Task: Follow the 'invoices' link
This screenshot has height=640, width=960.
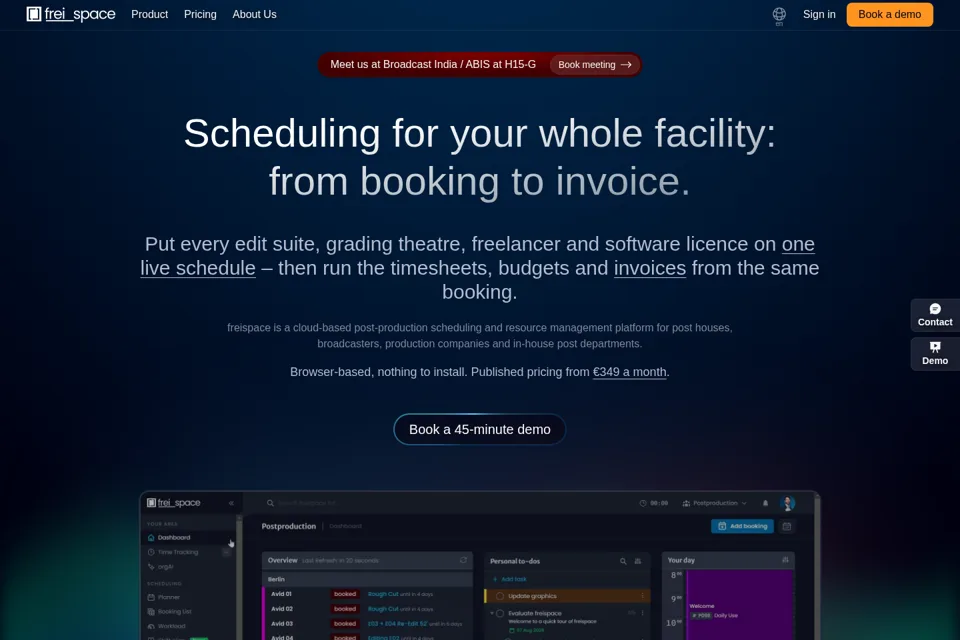Action: (x=650, y=268)
